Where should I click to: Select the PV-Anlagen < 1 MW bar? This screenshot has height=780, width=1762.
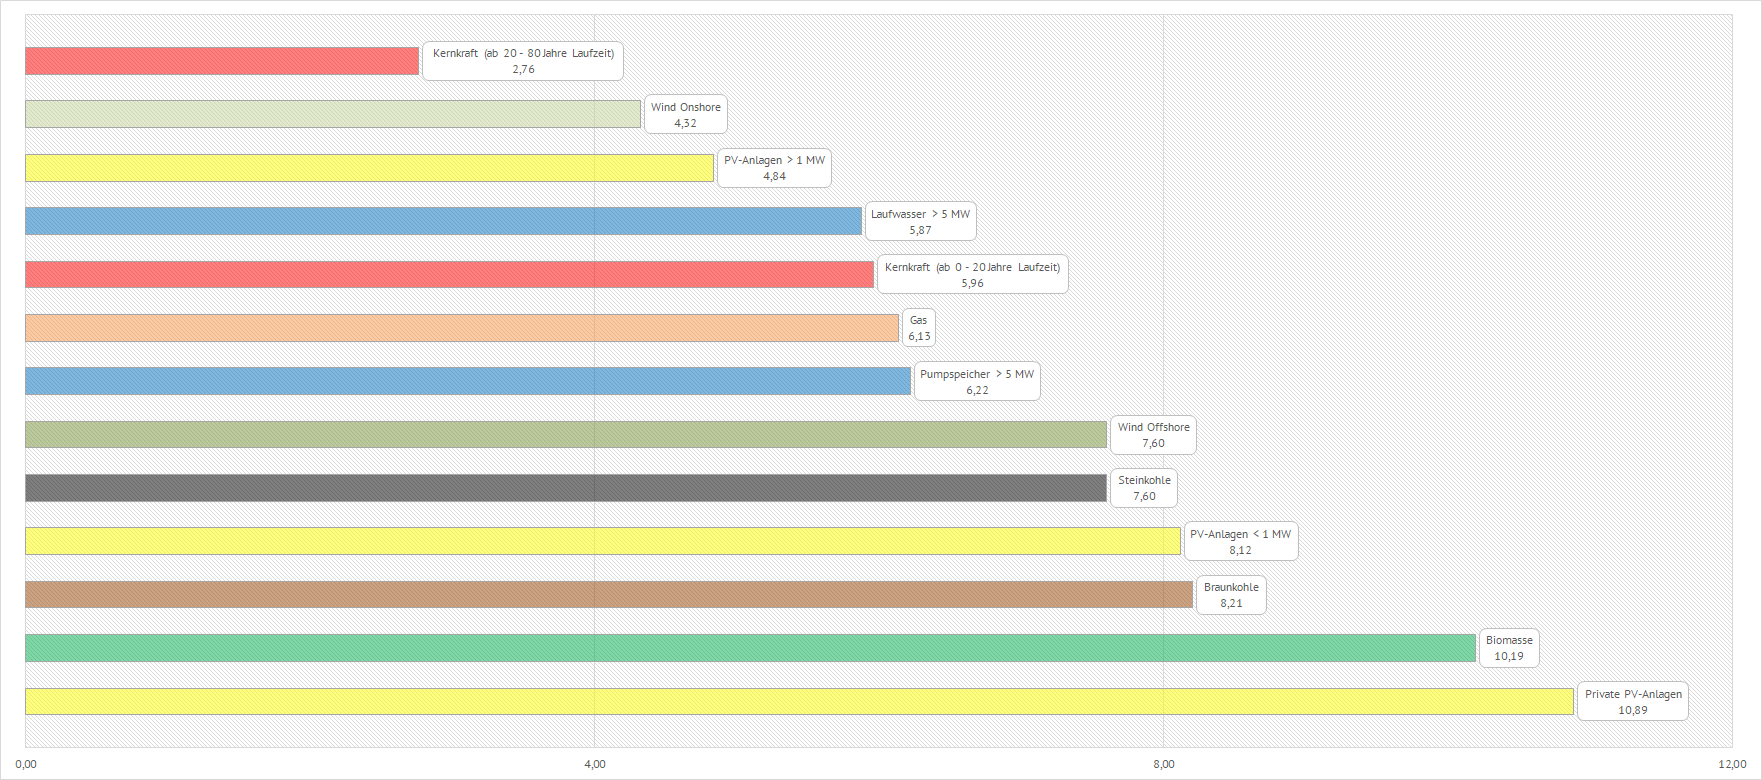click(603, 541)
